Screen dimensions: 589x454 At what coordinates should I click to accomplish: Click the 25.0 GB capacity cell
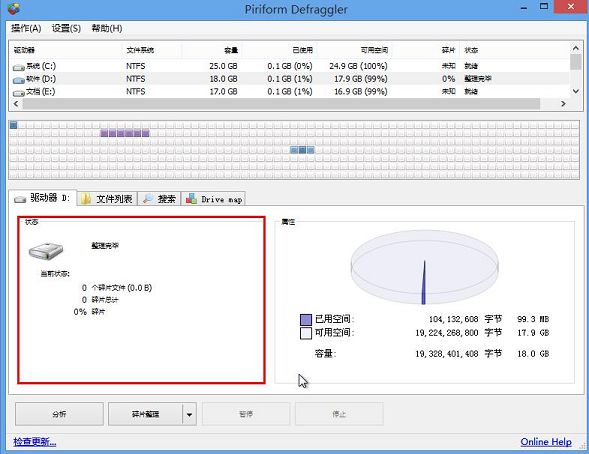[x=223, y=66]
